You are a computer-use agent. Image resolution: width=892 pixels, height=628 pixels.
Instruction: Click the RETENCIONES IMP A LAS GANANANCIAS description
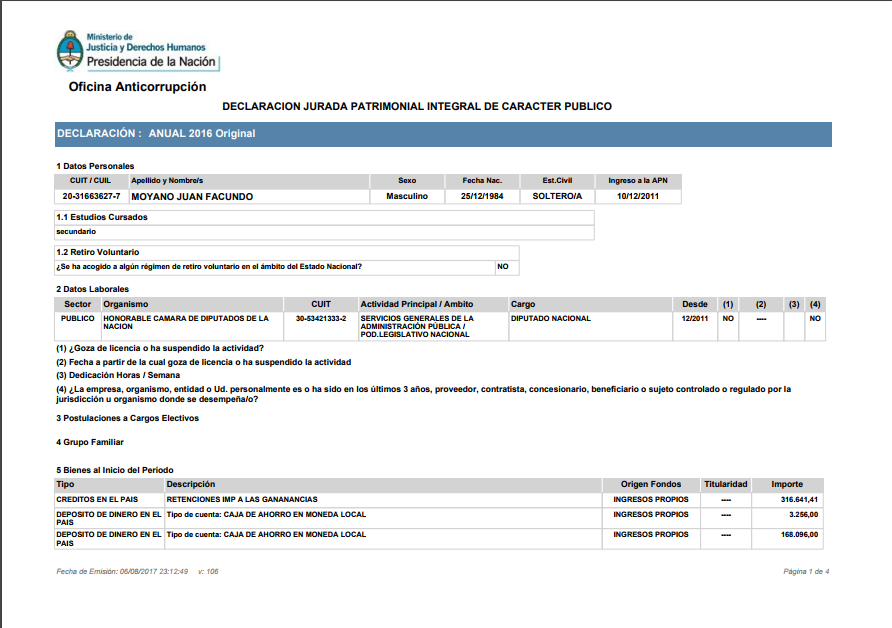click(x=242, y=498)
